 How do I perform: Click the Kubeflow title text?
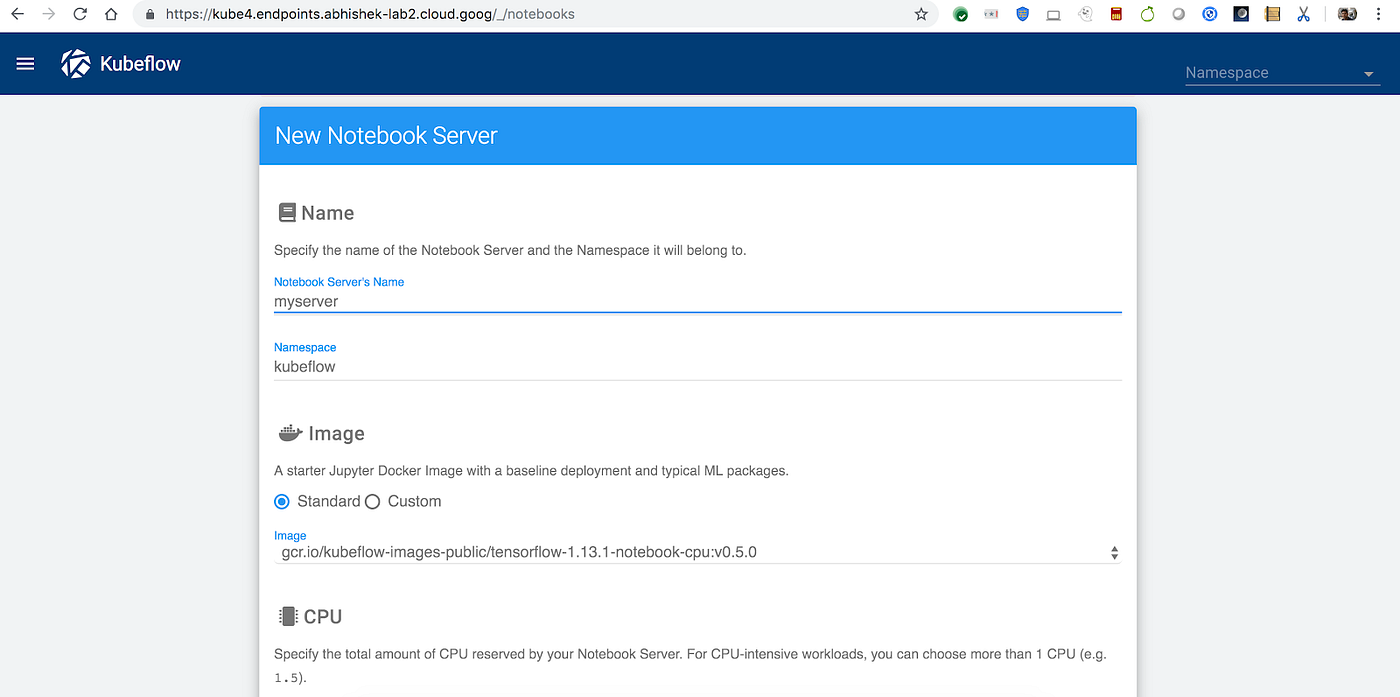pyautogui.click(x=140, y=64)
